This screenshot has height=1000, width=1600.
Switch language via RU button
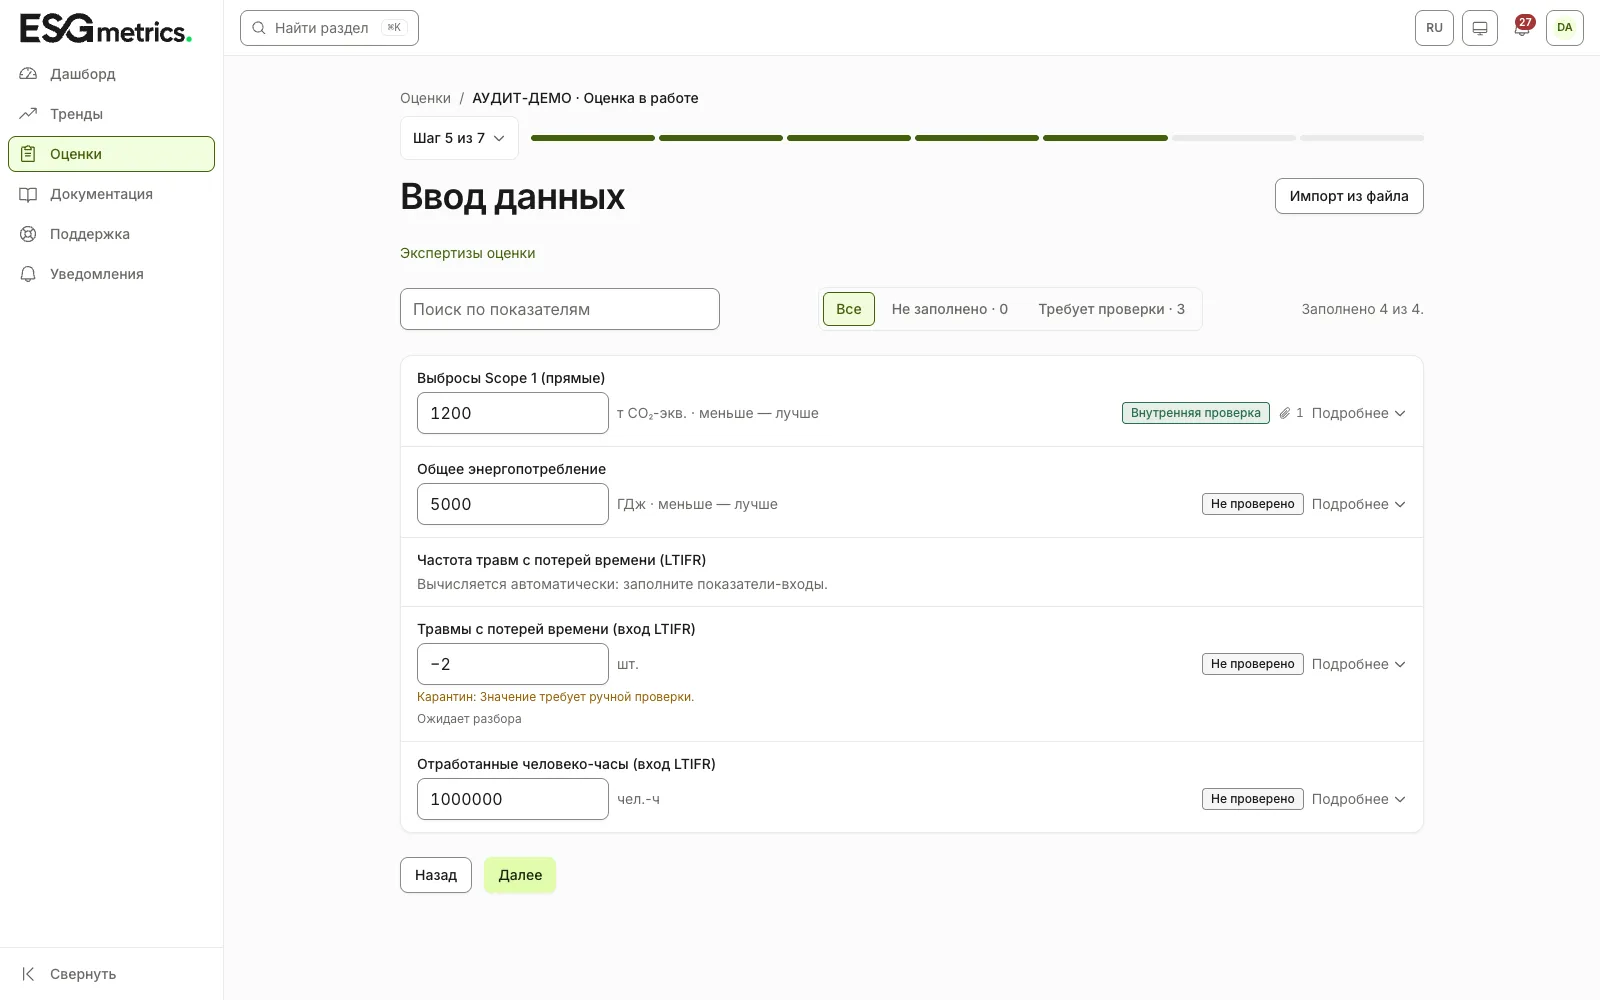(1434, 28)
